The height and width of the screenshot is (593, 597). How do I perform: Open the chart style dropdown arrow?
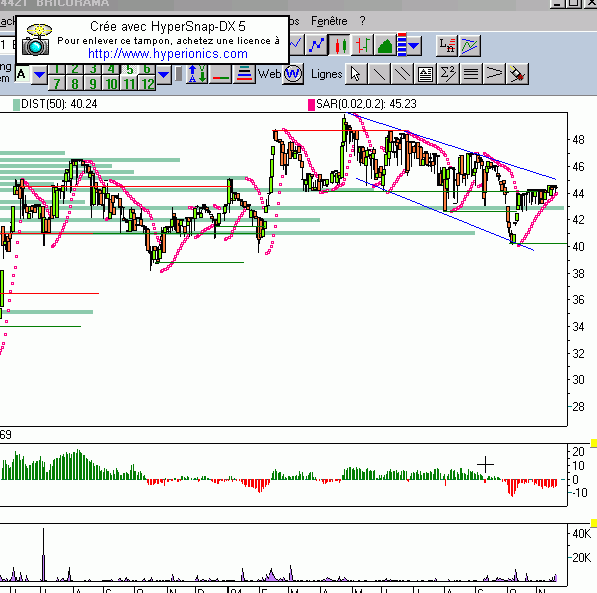pyautogui.click(x=414, y=45)
